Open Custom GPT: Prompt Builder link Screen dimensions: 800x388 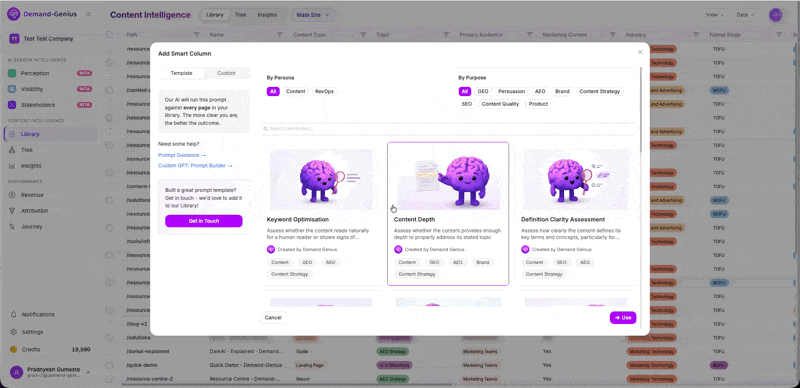coord(195,165)
